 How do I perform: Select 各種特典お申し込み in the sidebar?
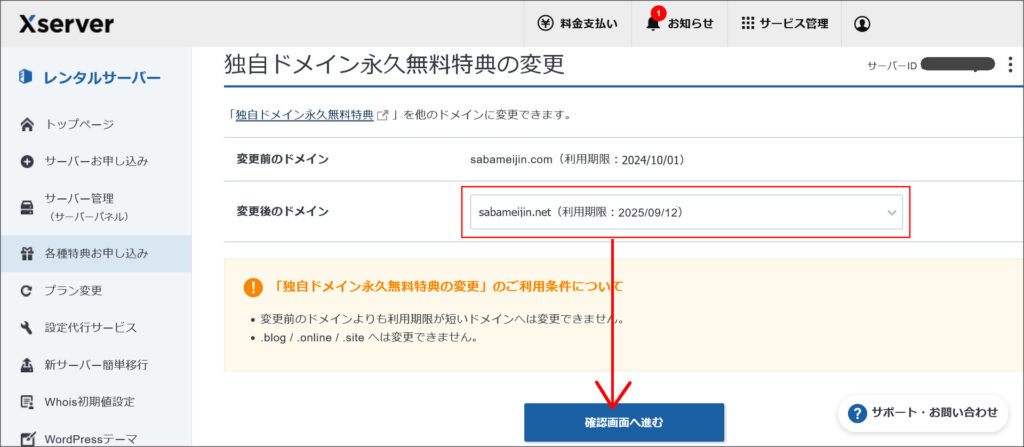(x=96, y=253)
